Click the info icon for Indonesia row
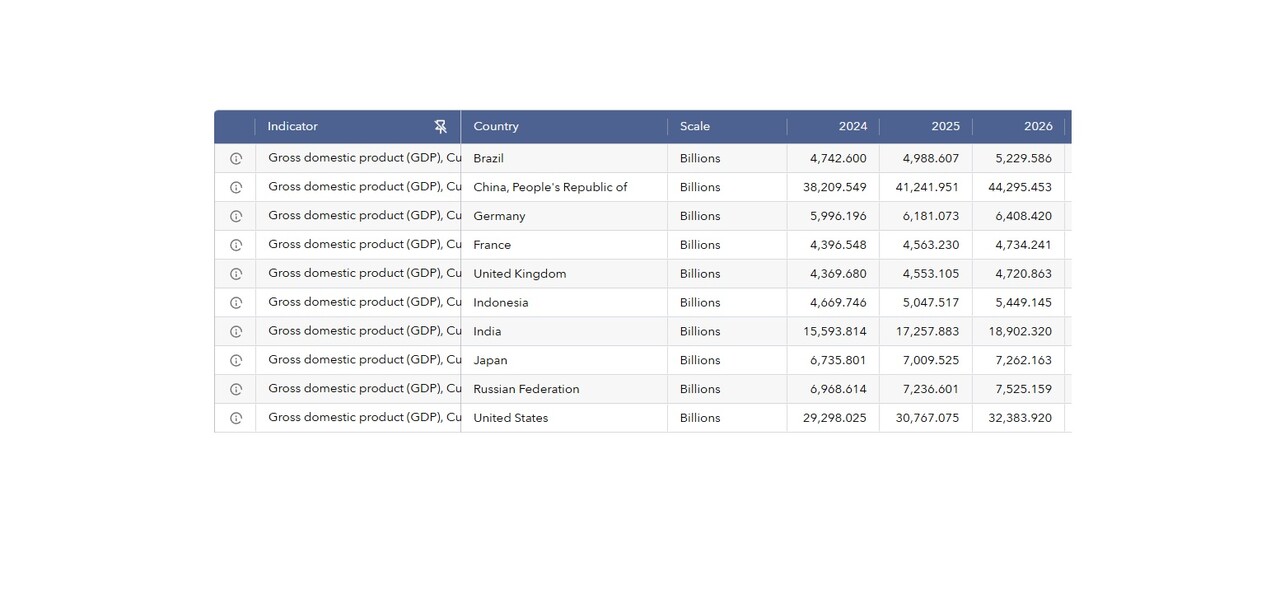This screenshot has height=604, width=1280. click(x=236, y=303)
